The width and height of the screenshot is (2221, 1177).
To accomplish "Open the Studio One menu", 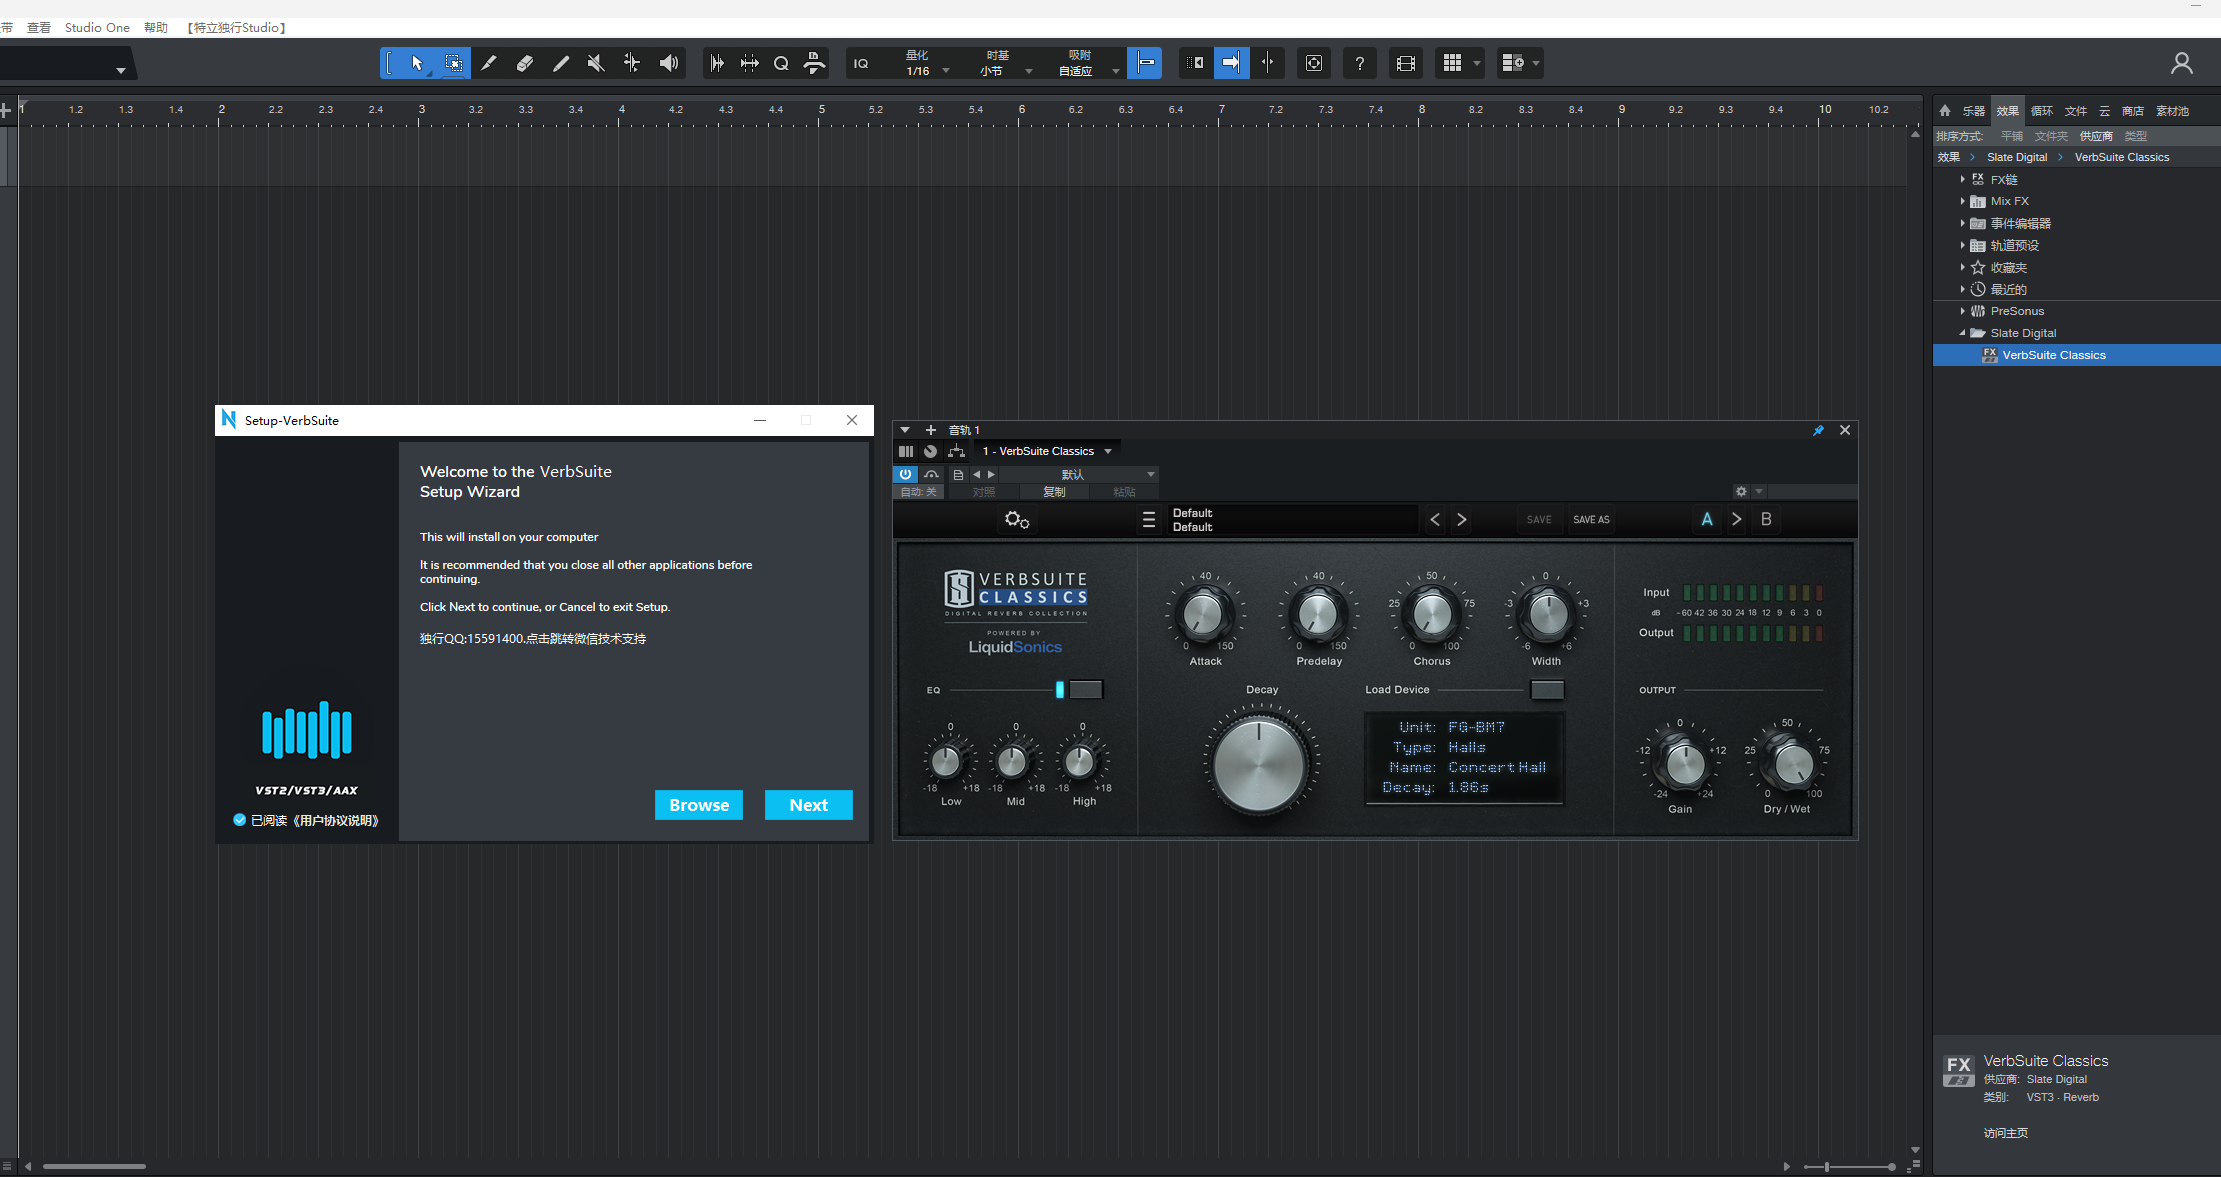I will point(97,27).
